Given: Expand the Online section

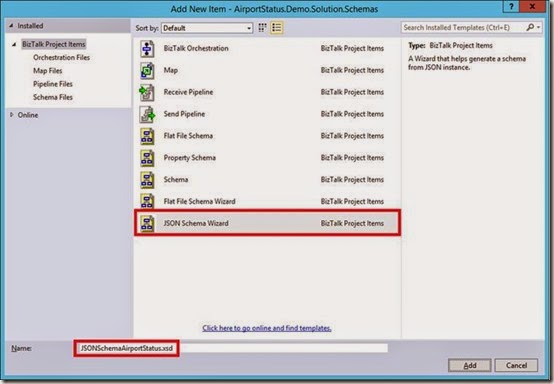Looking at the screenshot, I should tap(12, 115).
